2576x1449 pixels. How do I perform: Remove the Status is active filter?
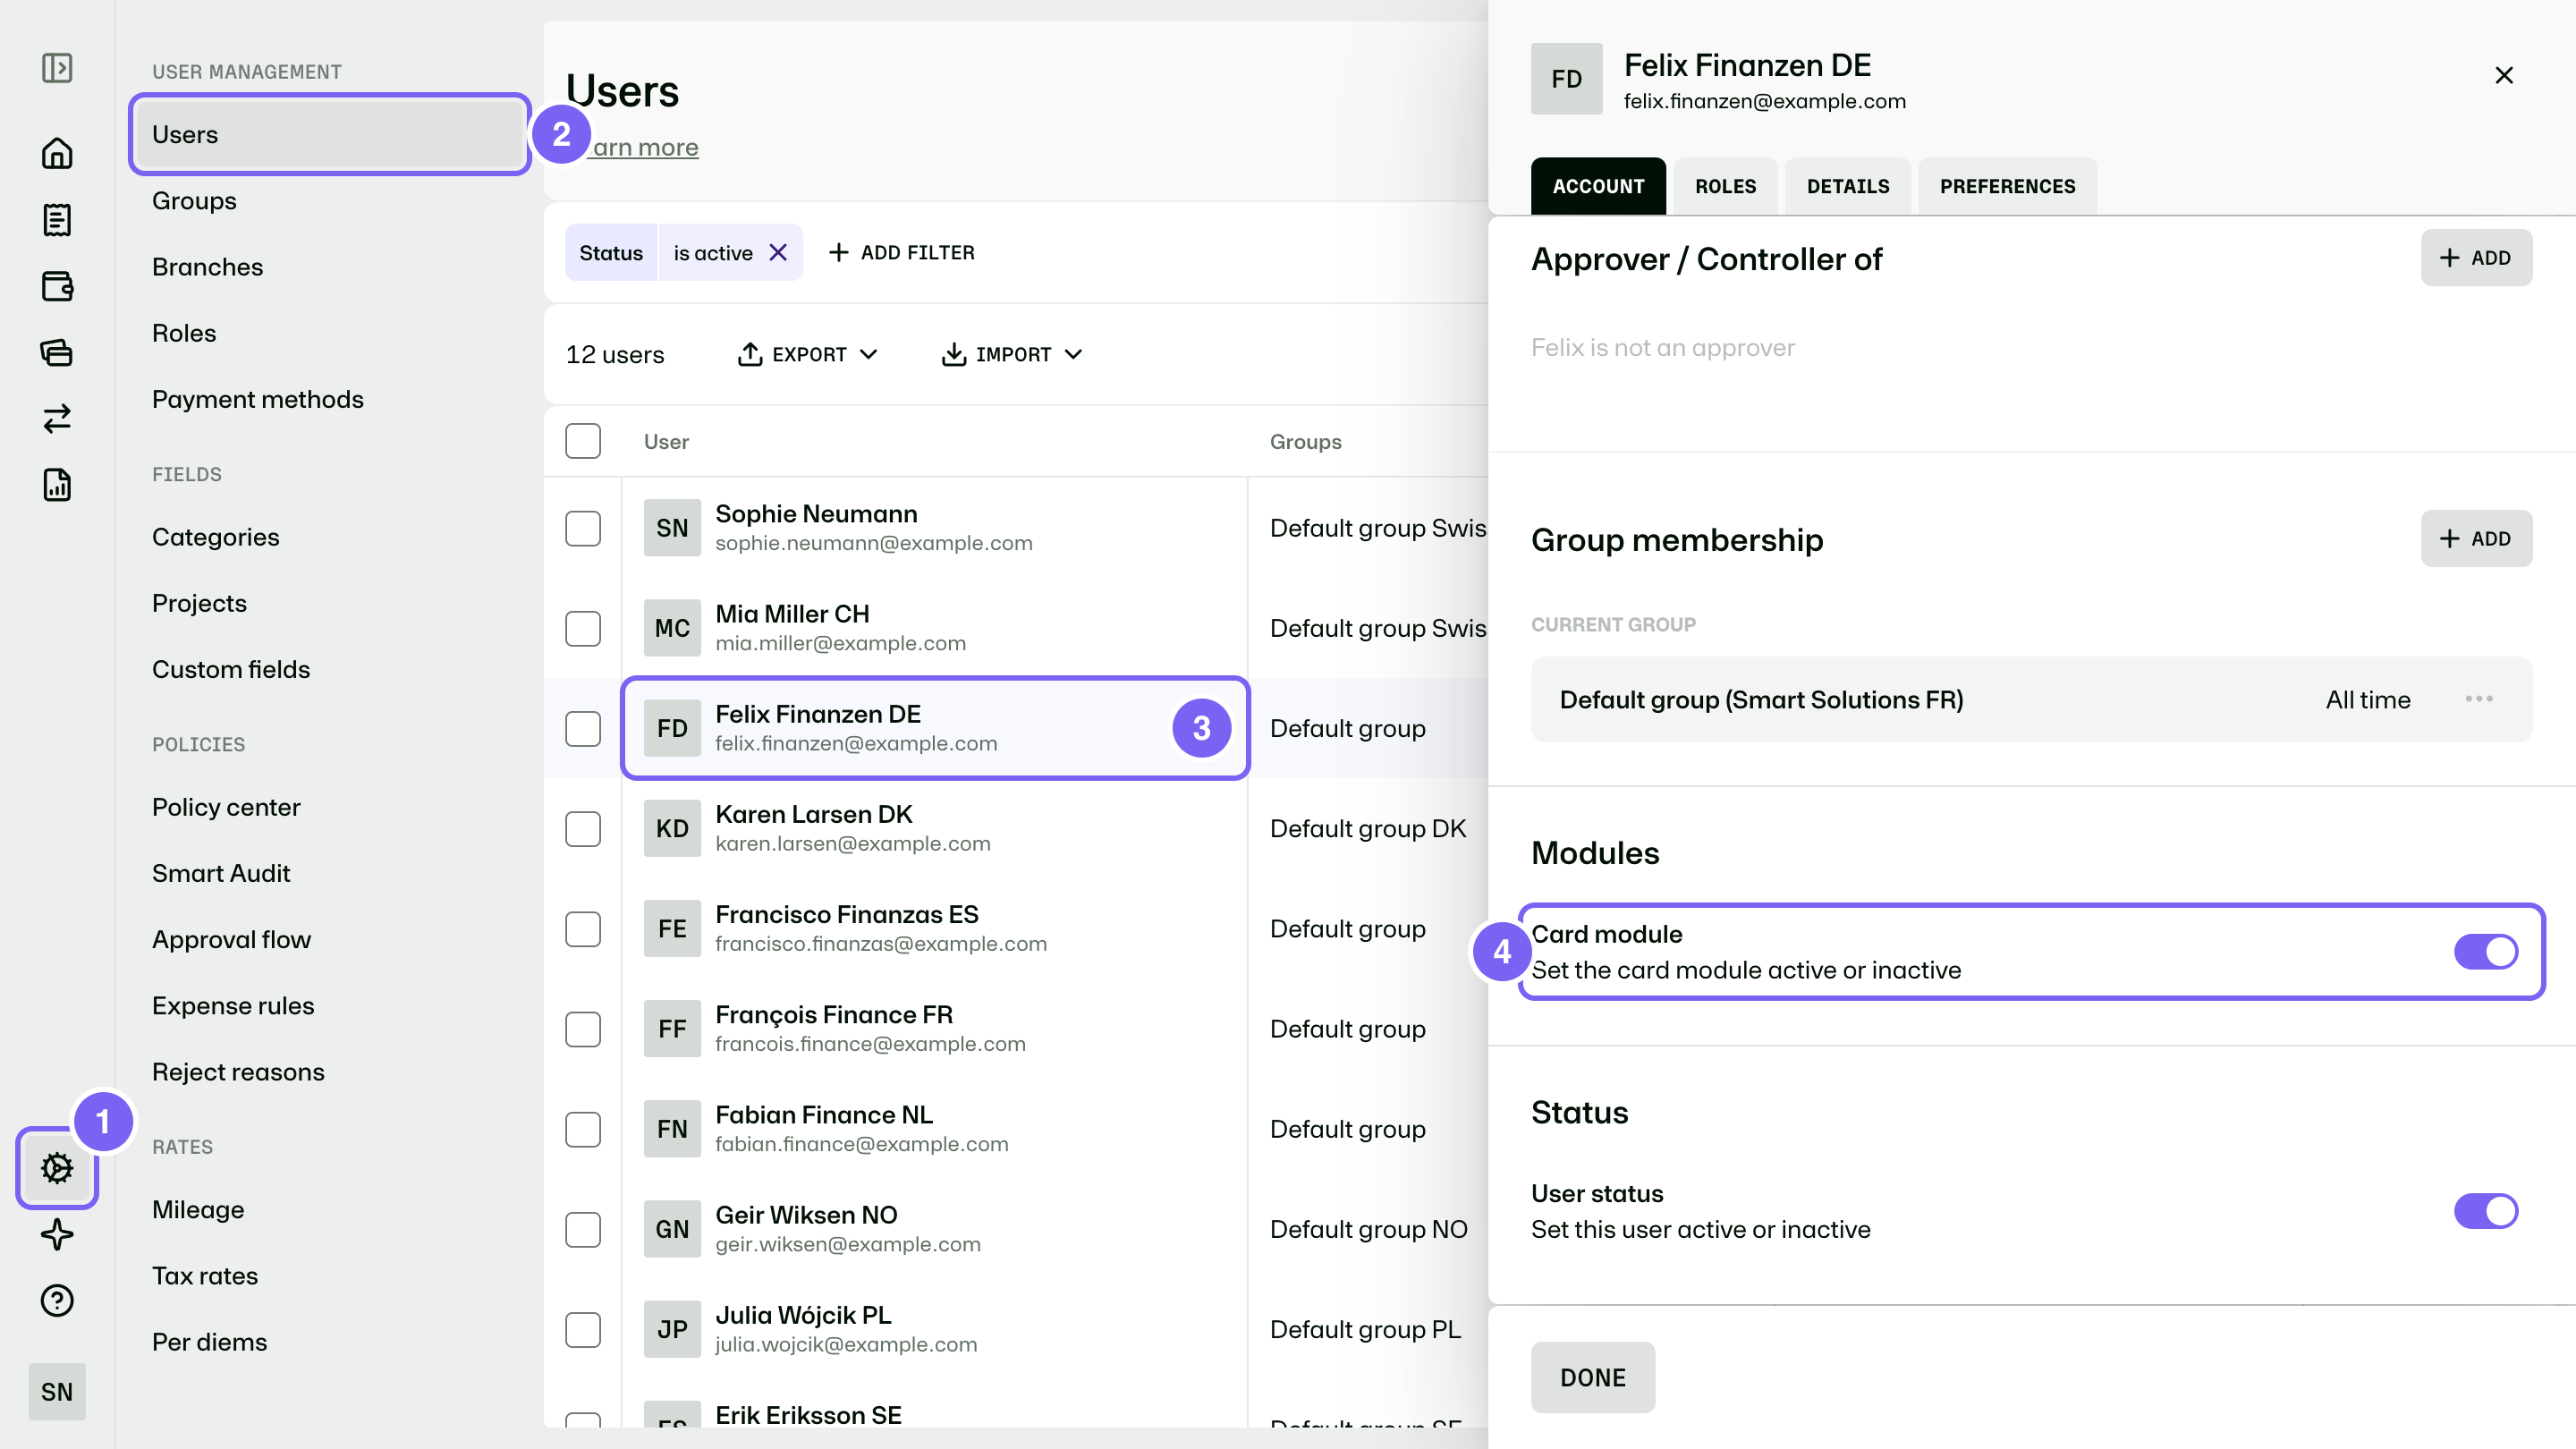[x=778, y=253]
